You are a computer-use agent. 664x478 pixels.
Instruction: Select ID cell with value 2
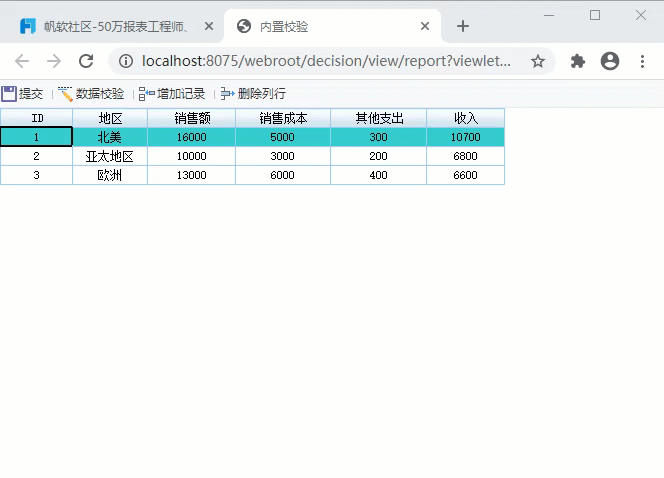(36, 156)
